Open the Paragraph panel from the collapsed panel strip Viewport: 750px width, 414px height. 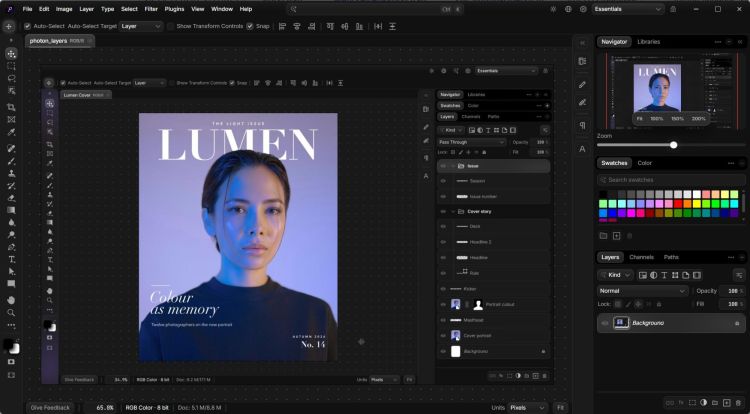click(x=582, y=125)
